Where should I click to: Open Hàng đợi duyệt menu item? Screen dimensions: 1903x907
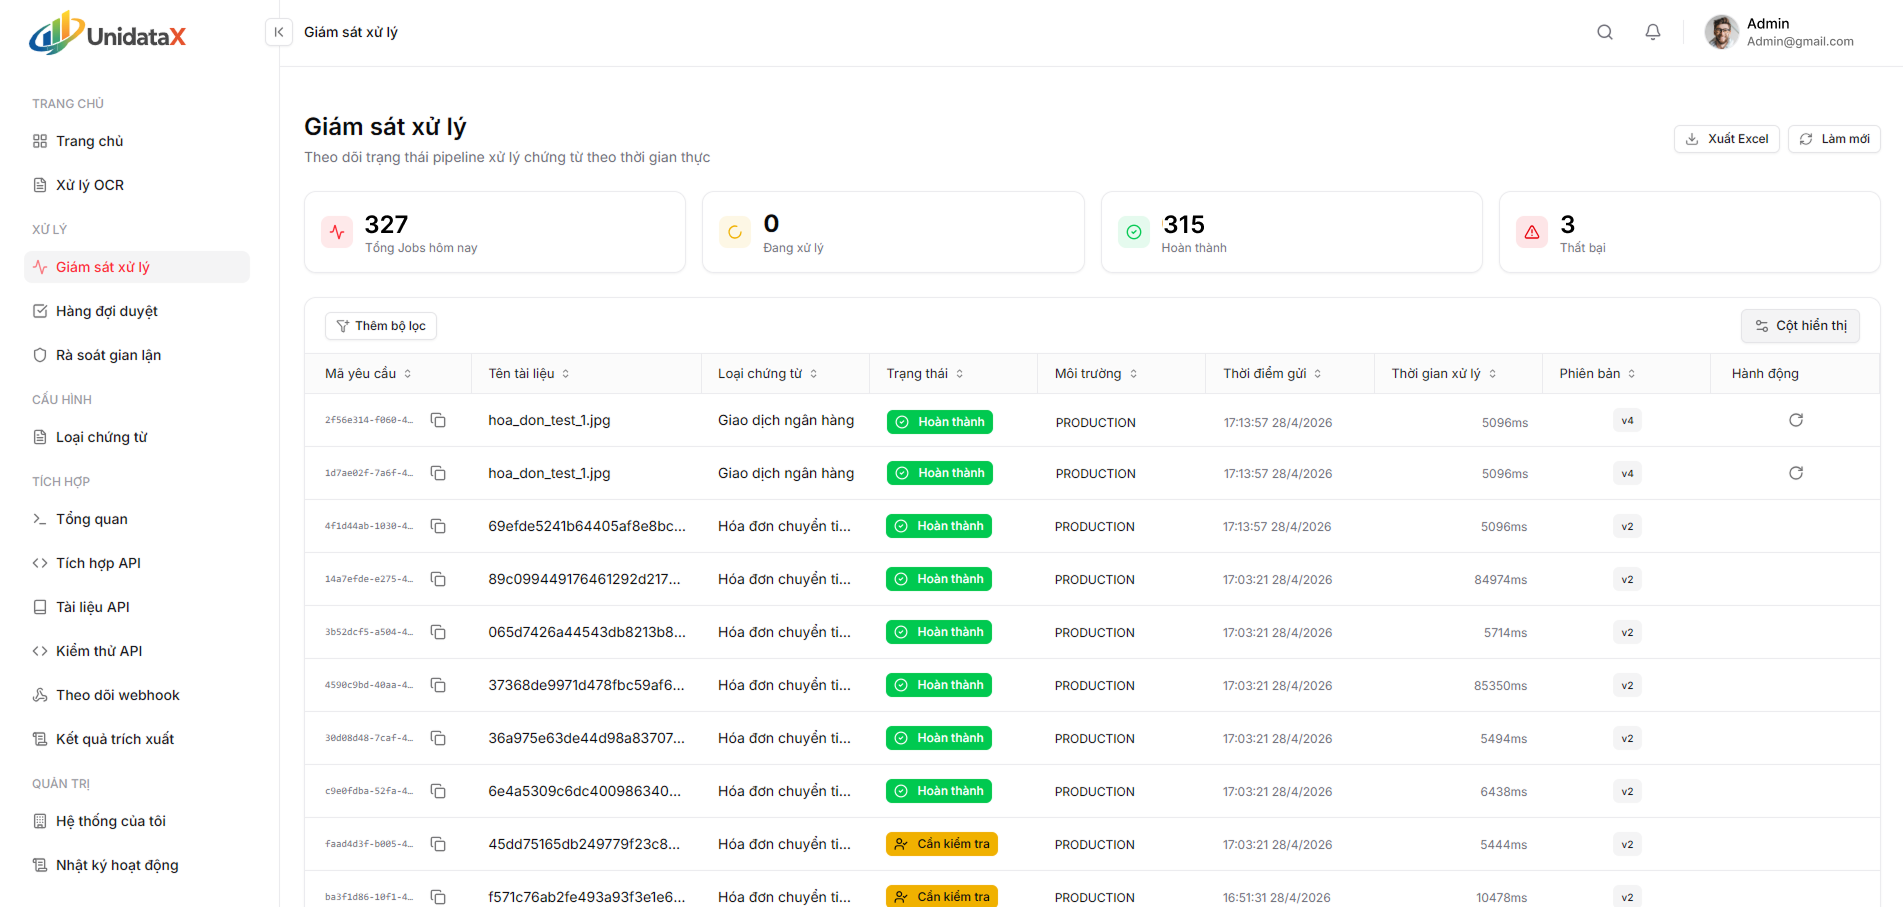[137, 311]
